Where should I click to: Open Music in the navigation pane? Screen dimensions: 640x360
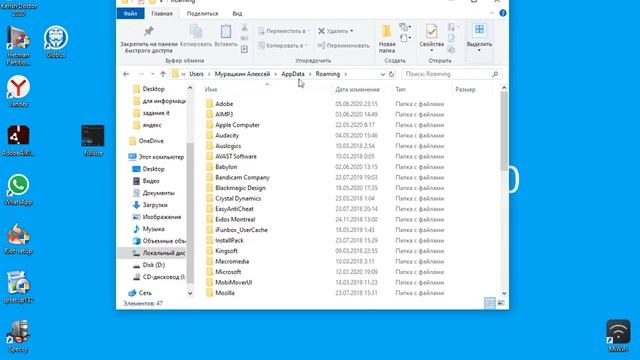[153, 229]
